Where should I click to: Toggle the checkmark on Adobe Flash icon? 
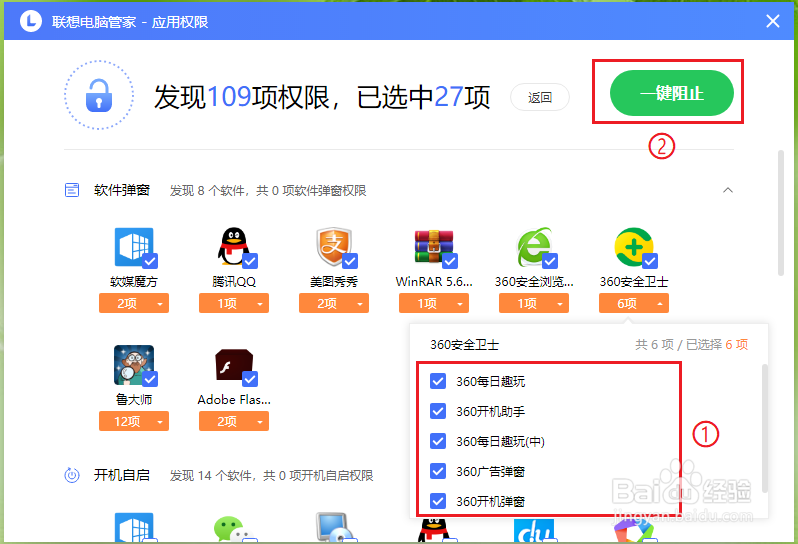click(250, 379)
